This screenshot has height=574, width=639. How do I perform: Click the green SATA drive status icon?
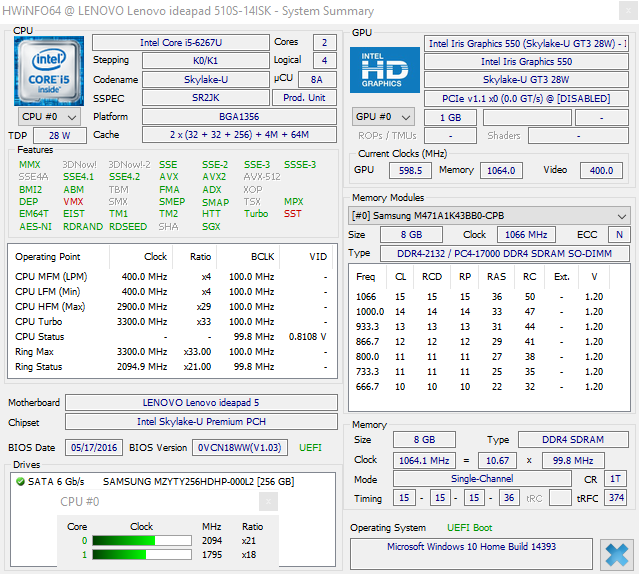pyautogui.click(x=20, y=482)
